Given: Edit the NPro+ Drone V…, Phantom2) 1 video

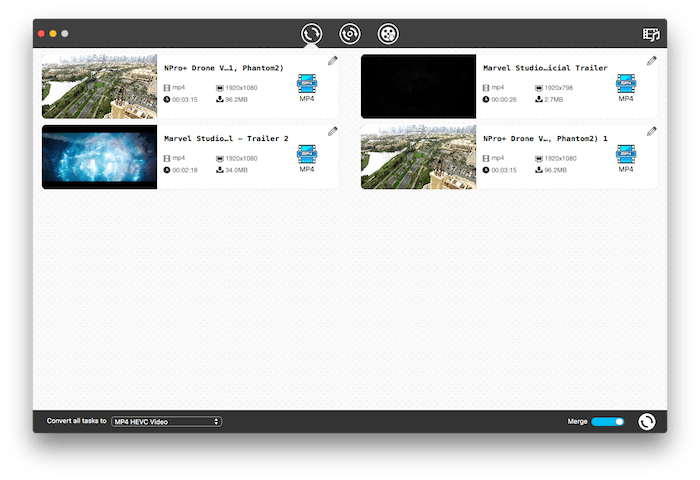Looking at the screenshot, I should pyautogui.click(x=652, y=131).
